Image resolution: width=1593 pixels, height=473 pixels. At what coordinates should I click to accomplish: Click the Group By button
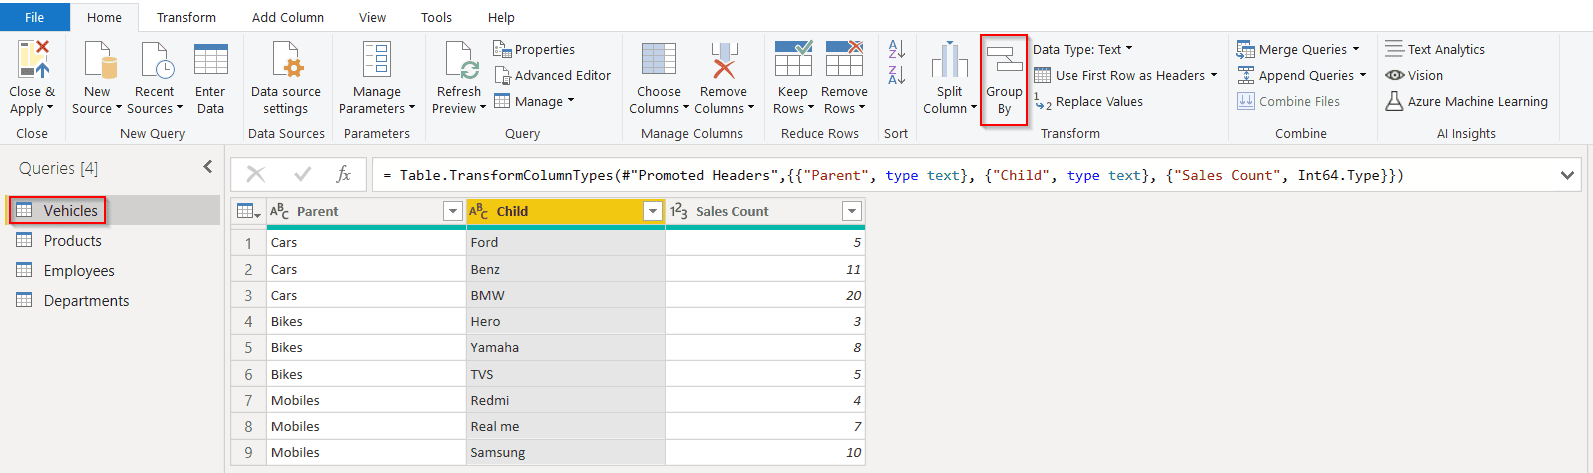[x=1004, y=80]
